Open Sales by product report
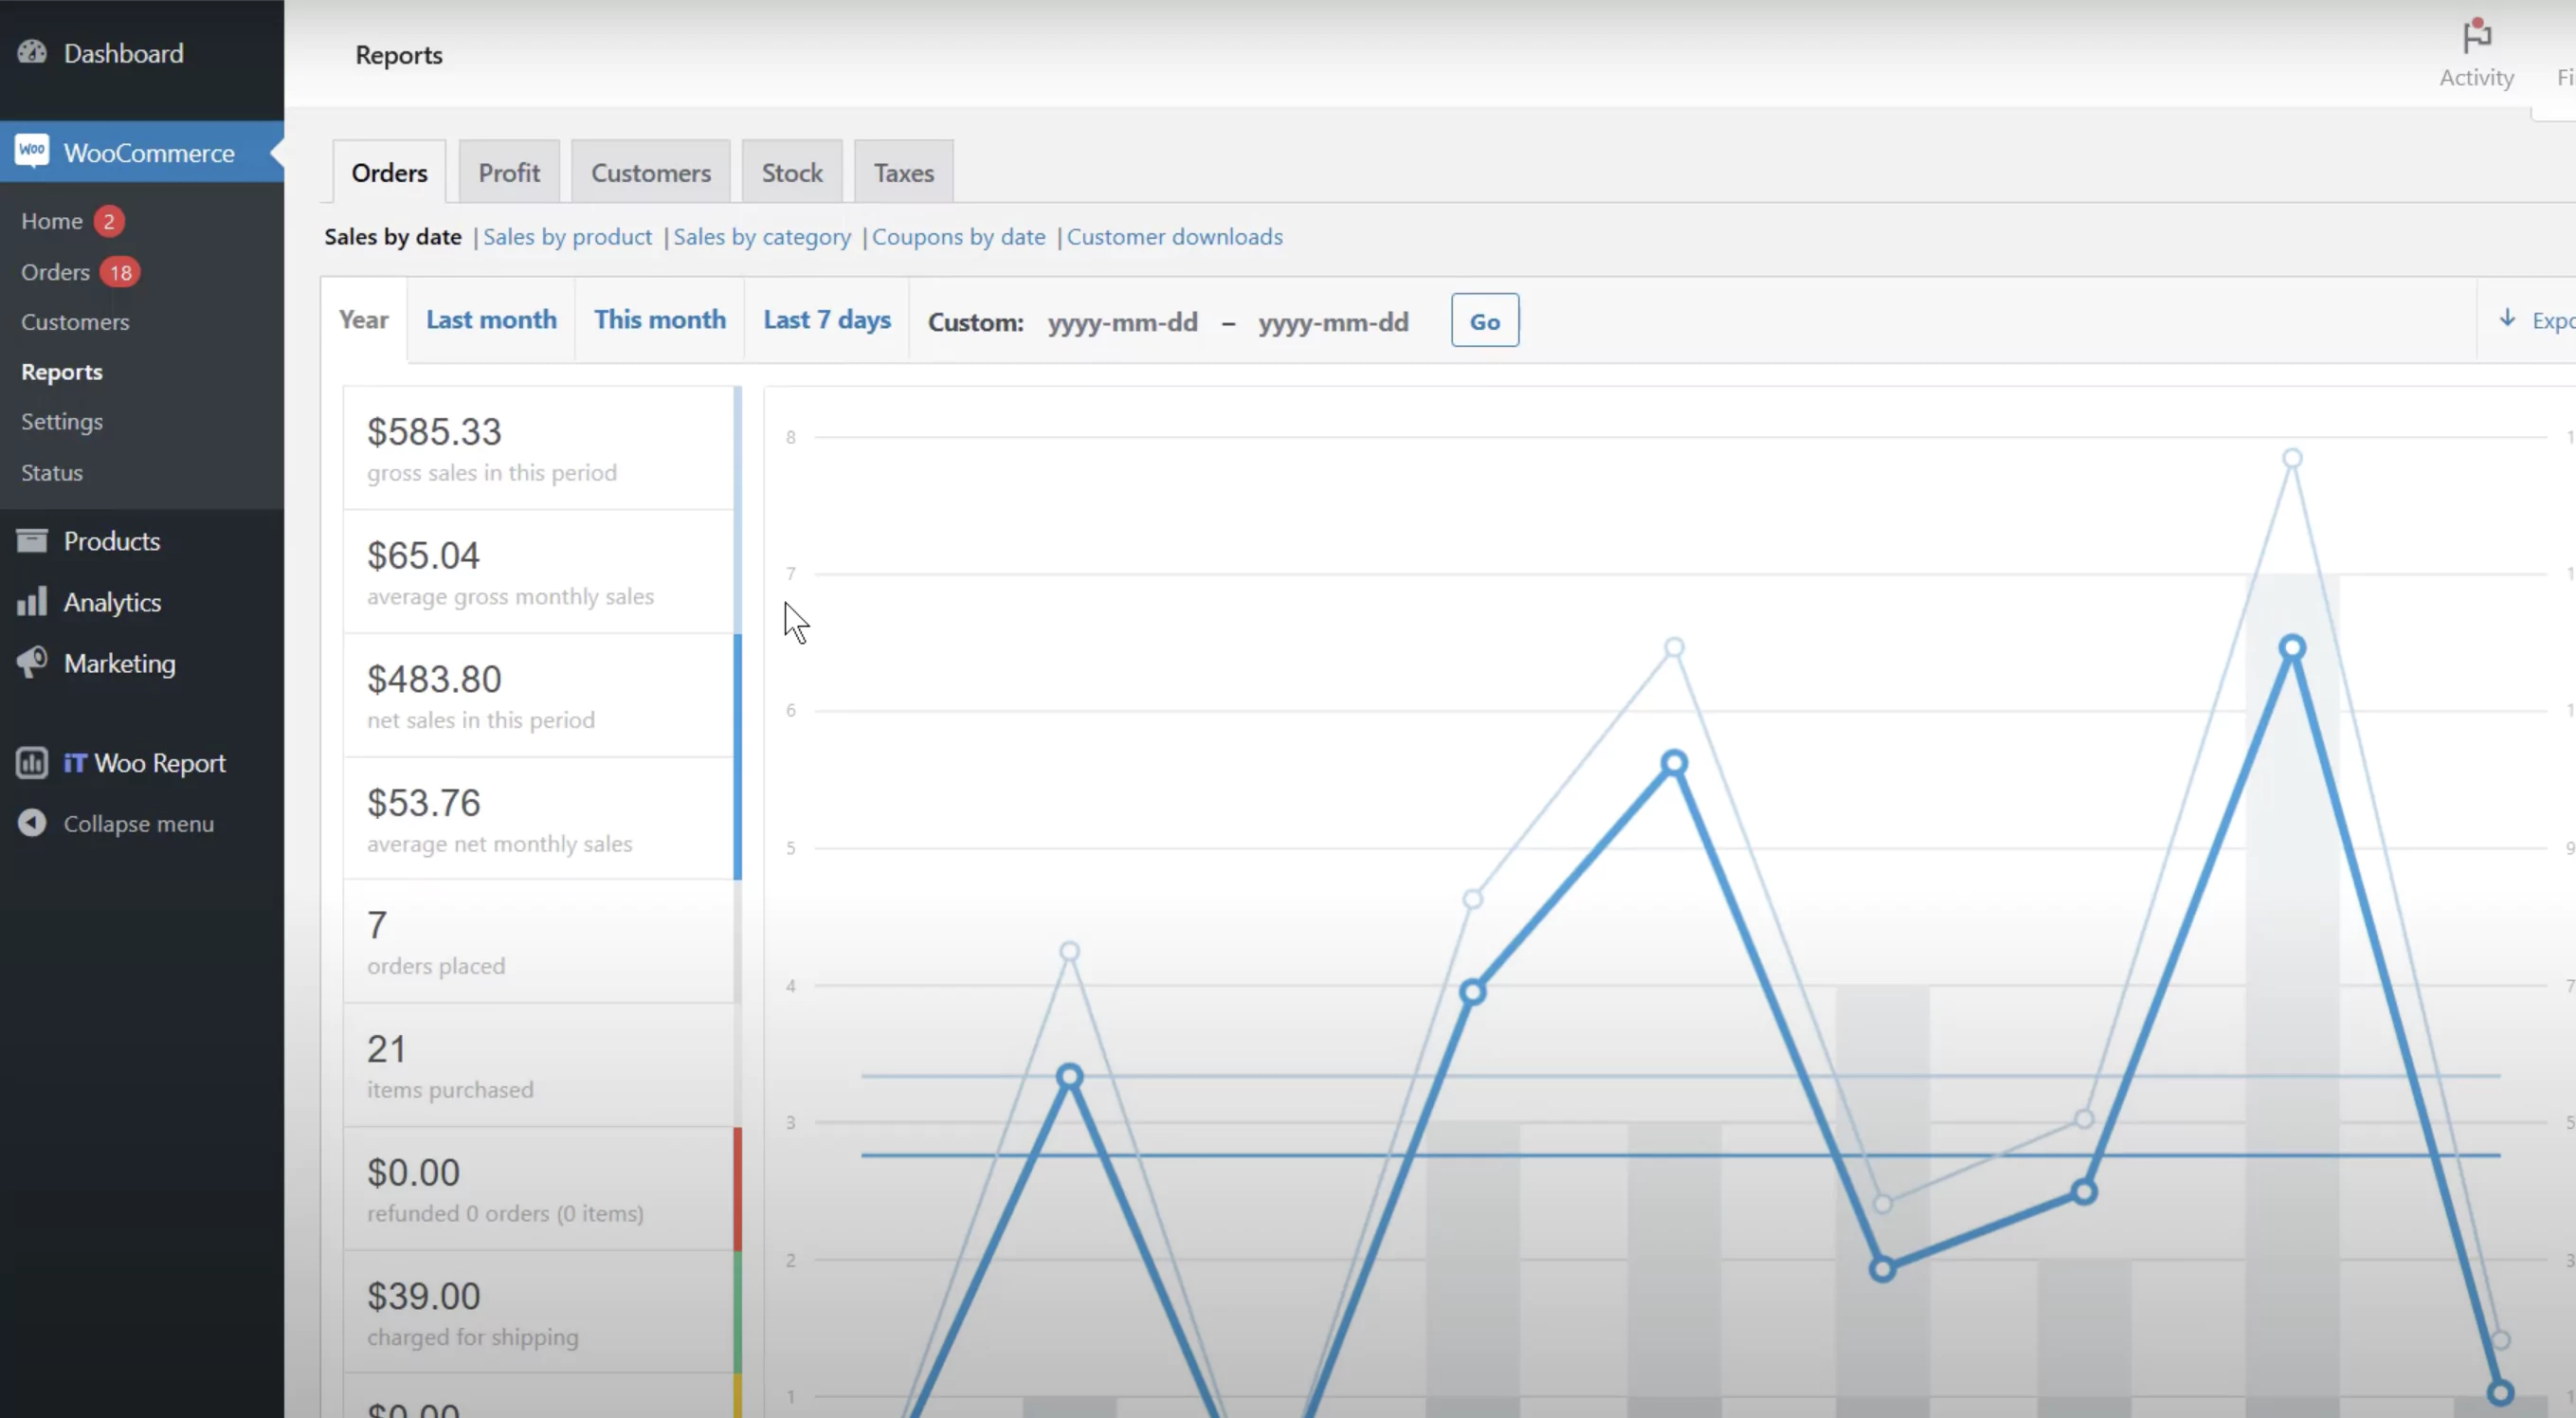This screenshot has width=2576, height=1418. pyautogui.click(x=567, y=237)
